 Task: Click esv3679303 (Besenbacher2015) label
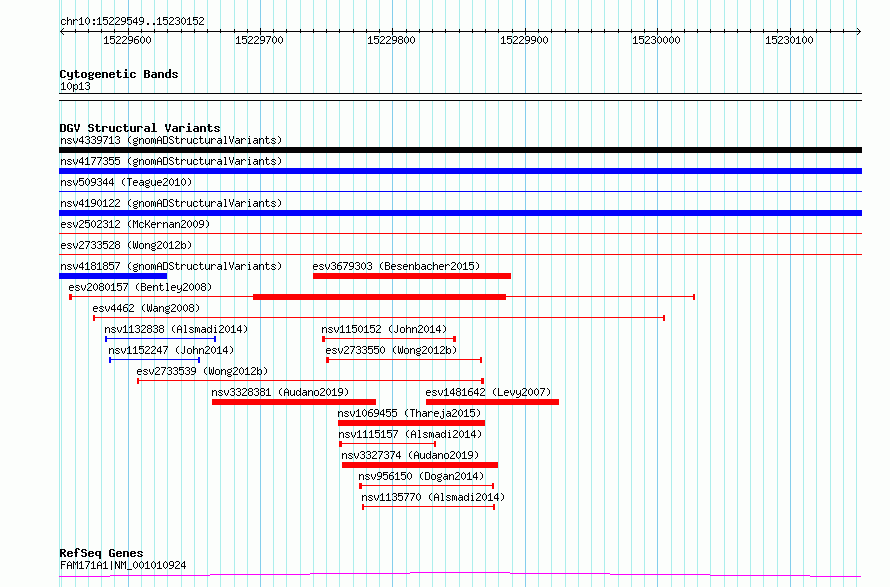[396, 266]
